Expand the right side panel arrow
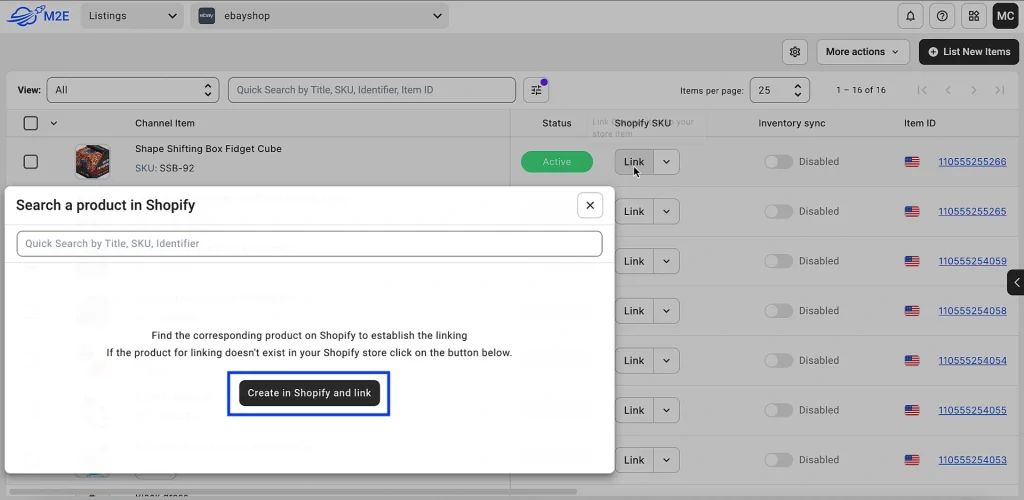This screenshot has width=1024, height=500. point(1016,283)
